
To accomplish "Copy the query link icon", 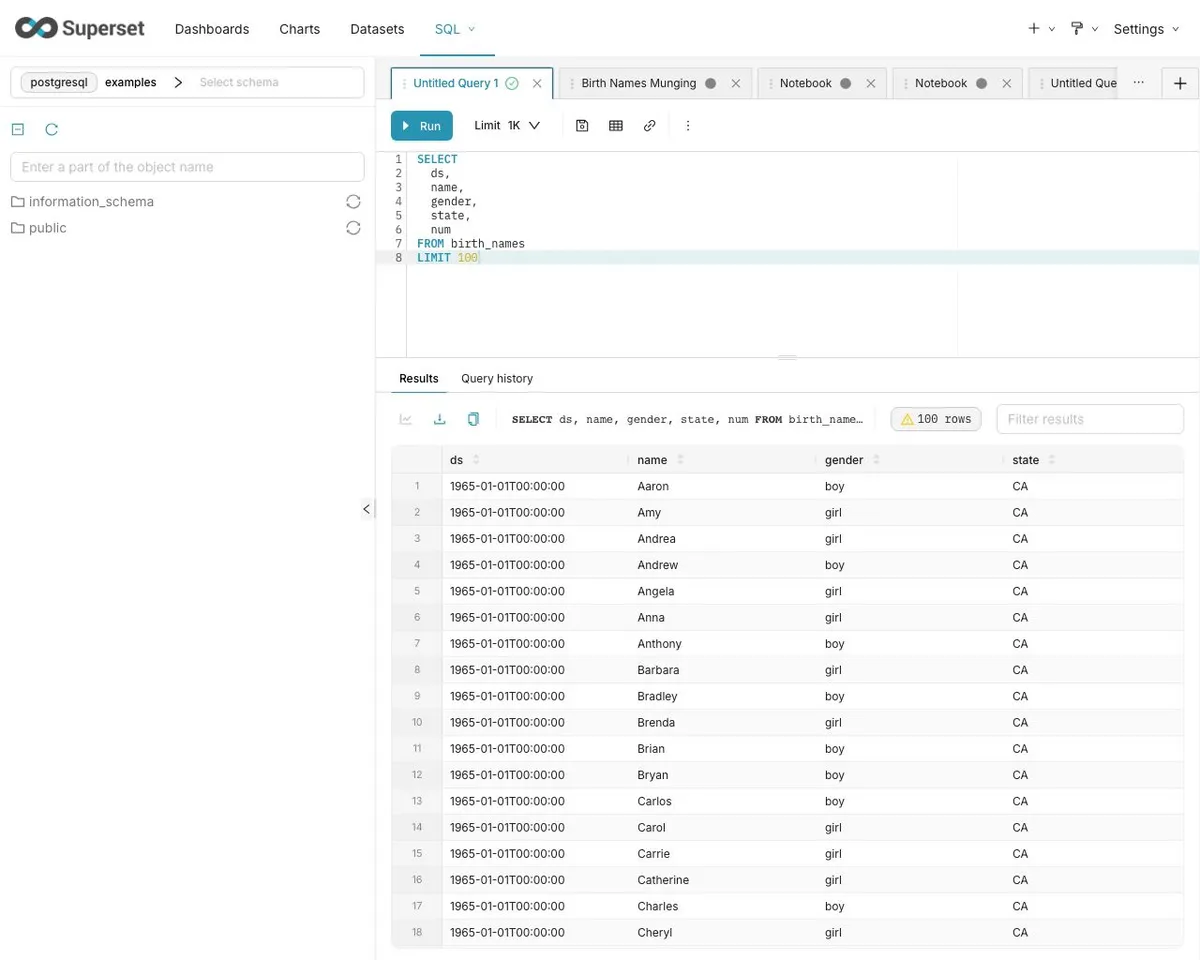I will pyautogui.click(x=650, y=126).
